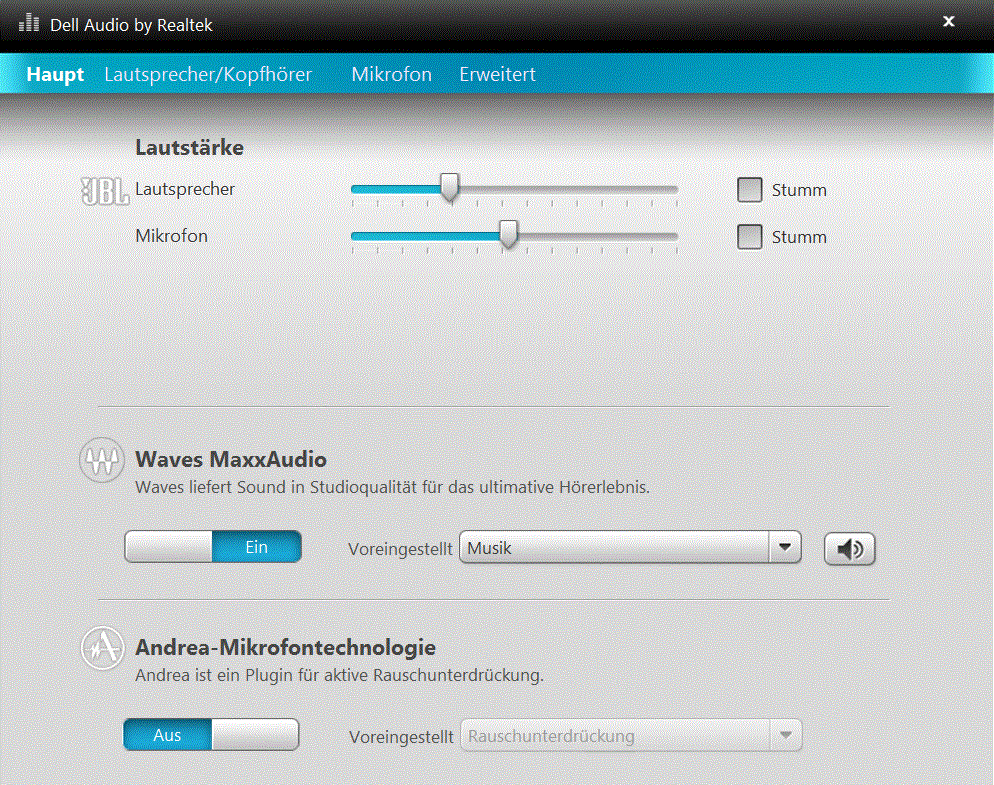Click the Waves MaxxAudio logo icon
Image resolution: width=994 pixels, height=785 pixels.
click(101, 460)
